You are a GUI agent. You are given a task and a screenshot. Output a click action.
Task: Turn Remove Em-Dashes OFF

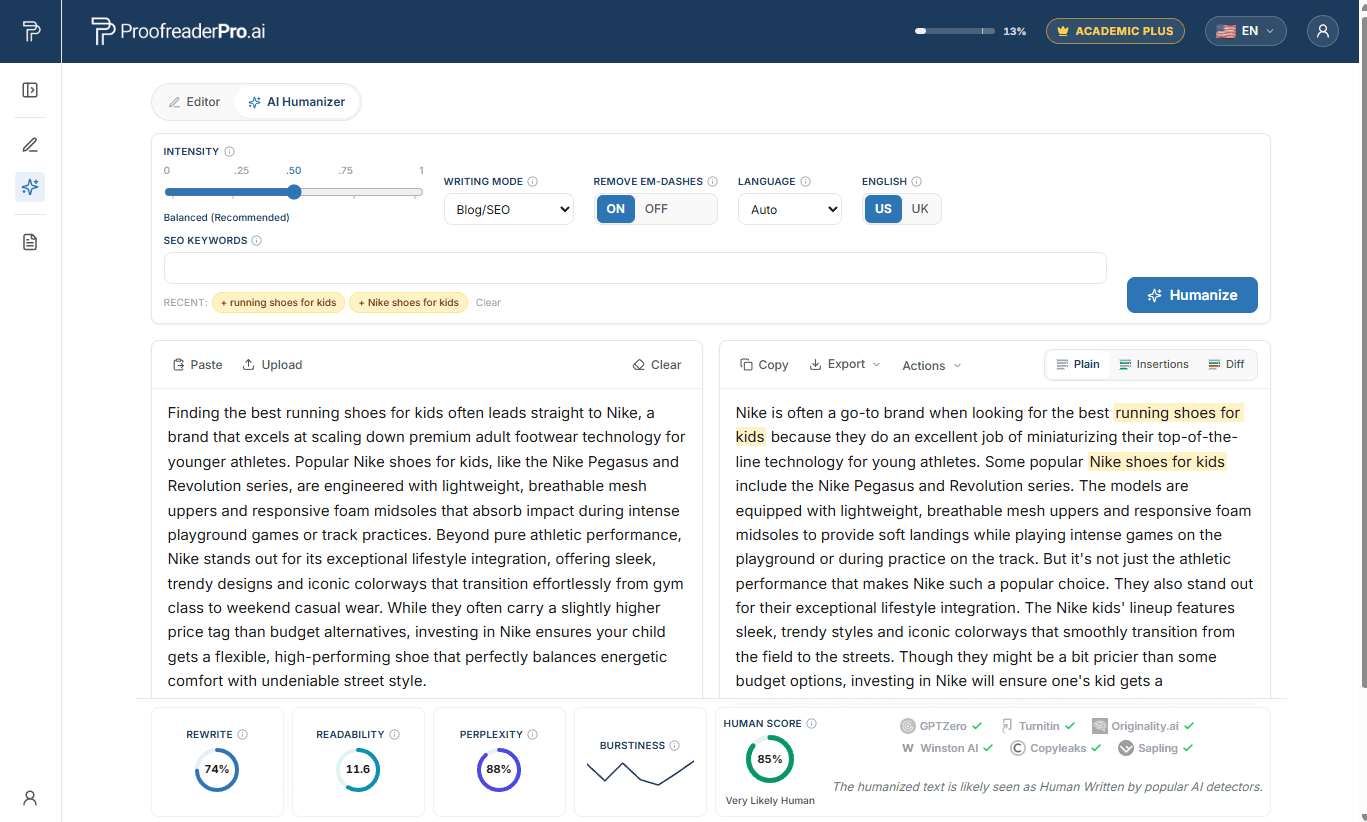click(x=657, y=209)
